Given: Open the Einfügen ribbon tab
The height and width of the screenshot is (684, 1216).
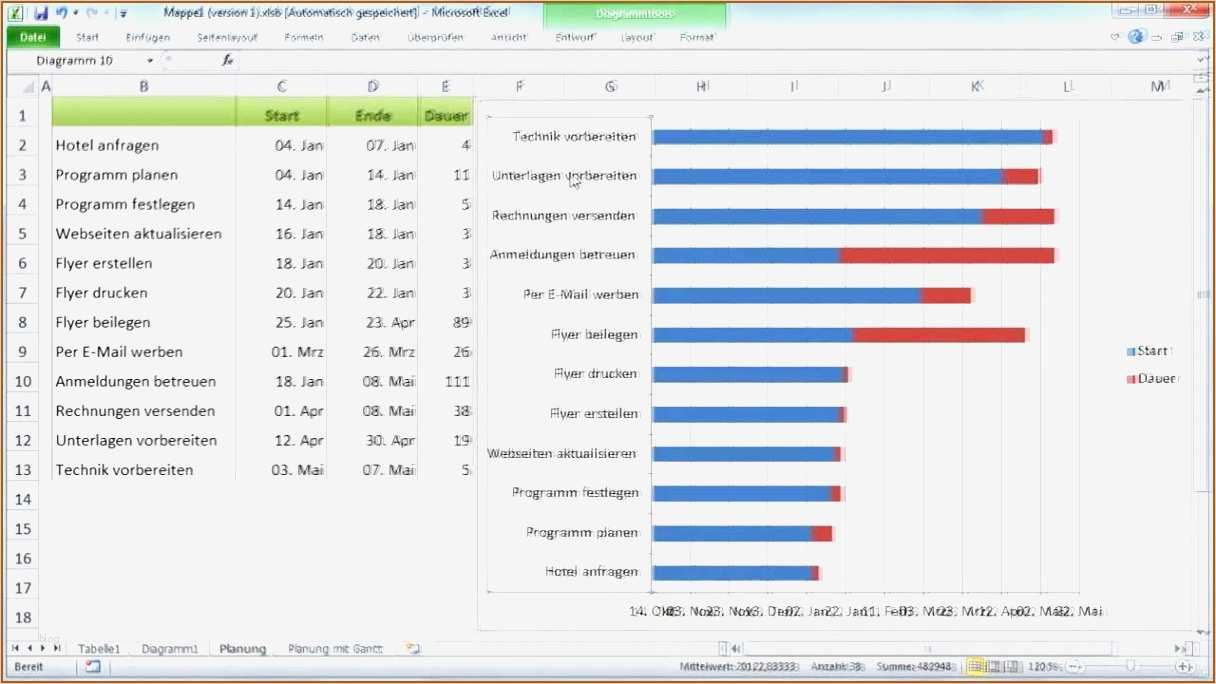Looking at the screenshot, I should coord(147,36).
